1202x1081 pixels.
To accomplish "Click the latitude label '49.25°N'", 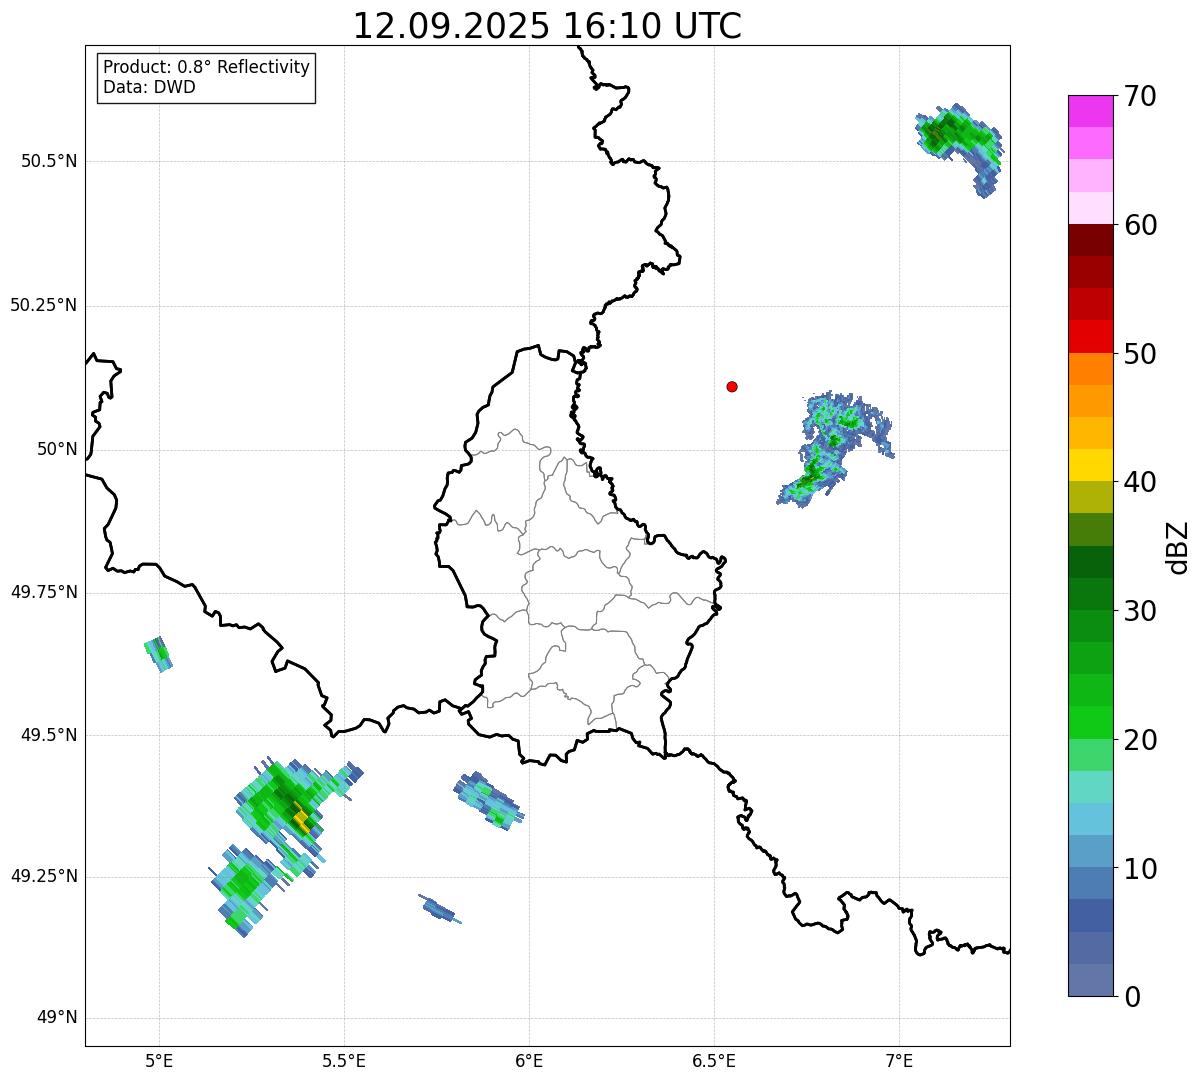I will click(x=43, y=876).
